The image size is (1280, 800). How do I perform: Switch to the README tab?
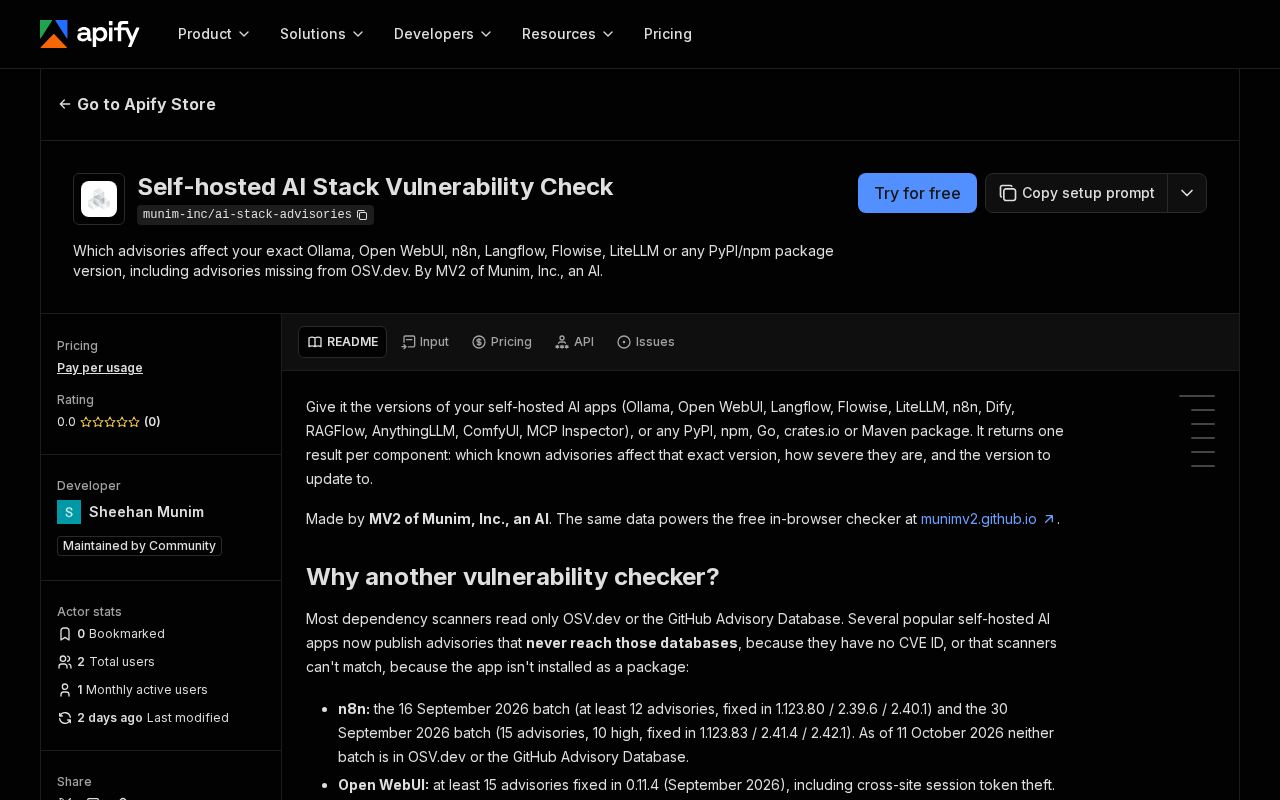tap(342, 342)
